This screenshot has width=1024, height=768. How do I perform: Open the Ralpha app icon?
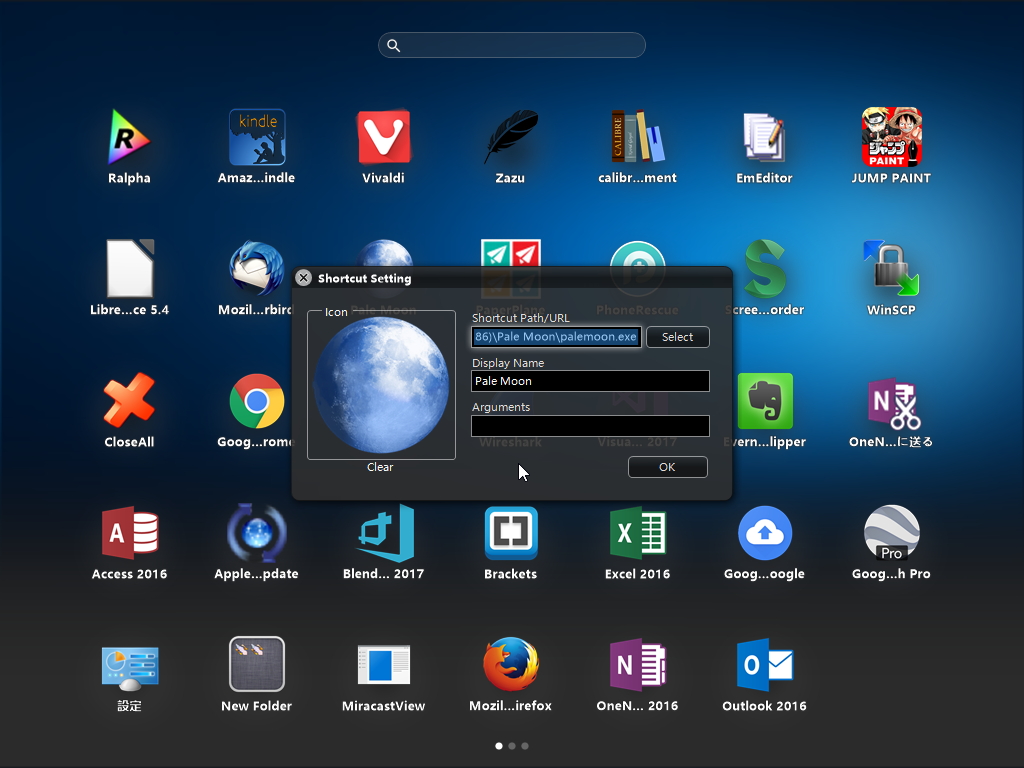pos(129,137)
